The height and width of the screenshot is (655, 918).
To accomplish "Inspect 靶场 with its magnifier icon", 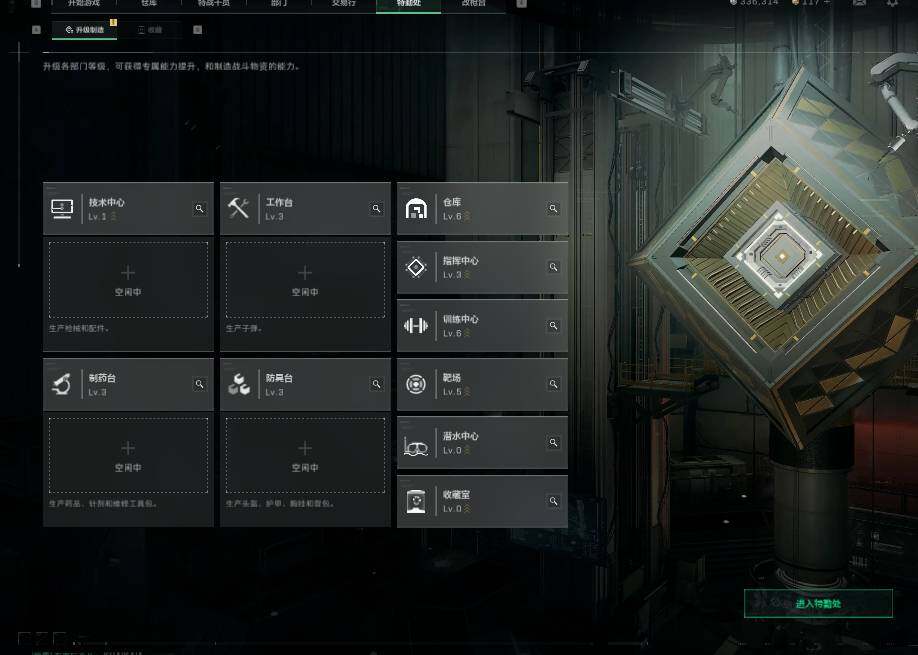I will pos(553,384).
